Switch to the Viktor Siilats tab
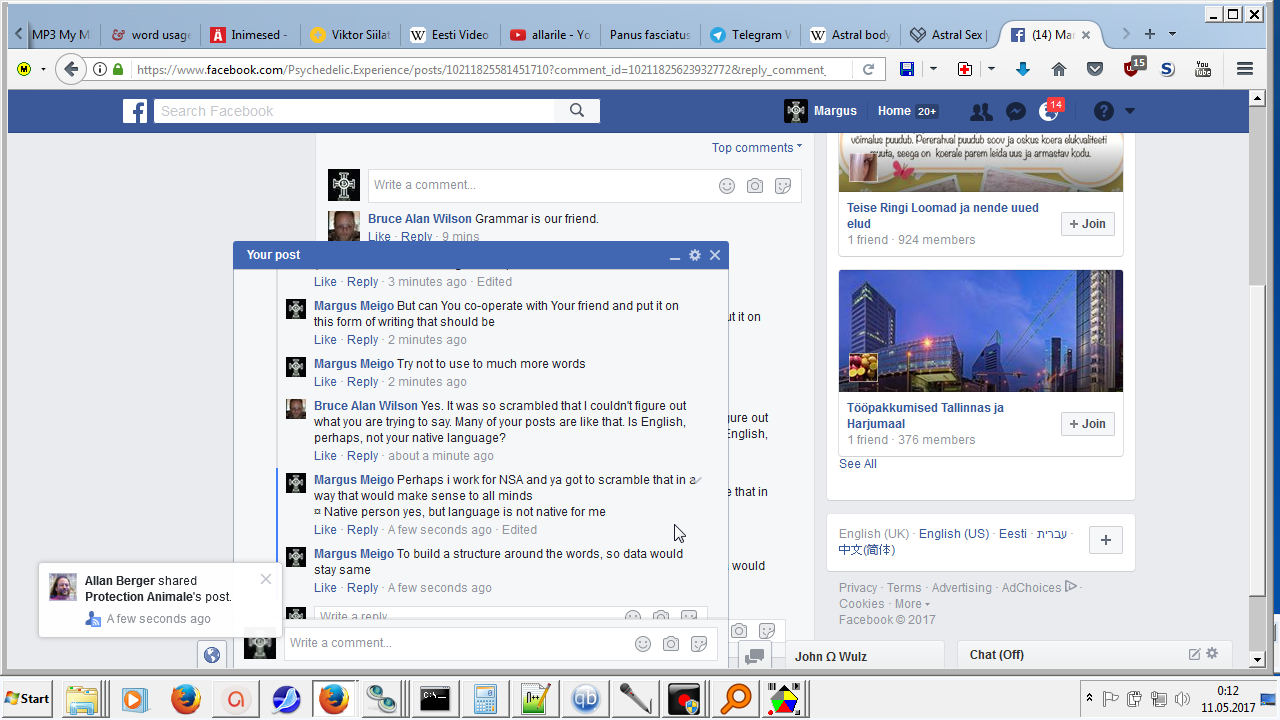This screenshot has height=720, width=1280. 349,34
